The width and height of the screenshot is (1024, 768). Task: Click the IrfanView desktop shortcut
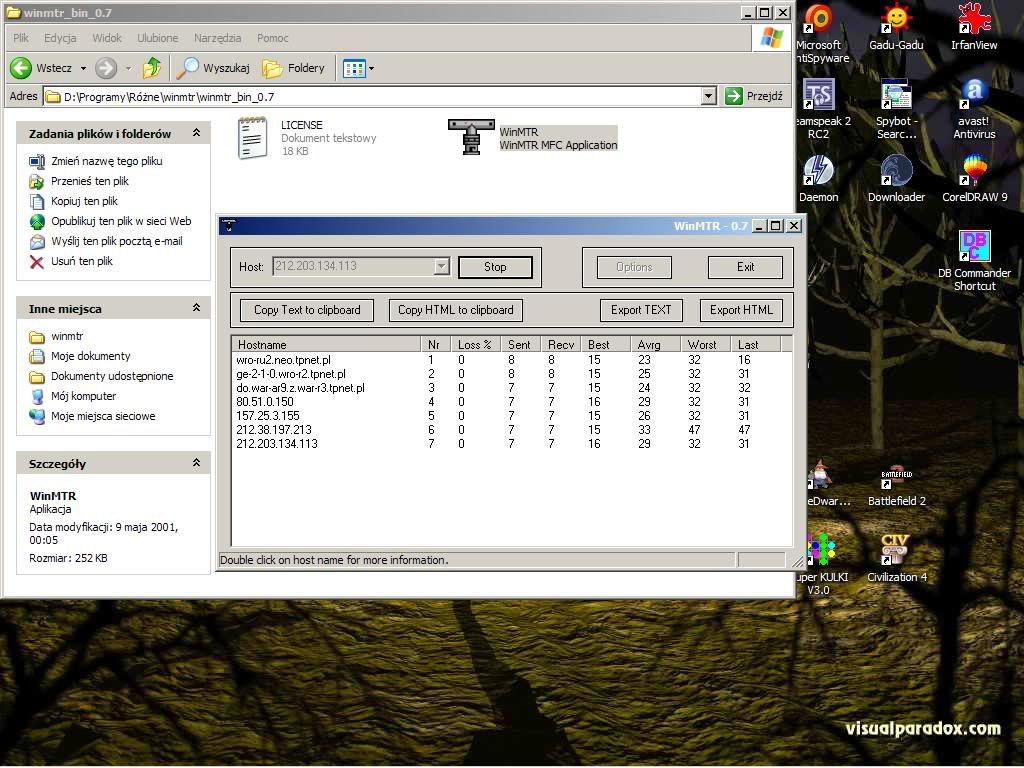click(x=973, y=20)
